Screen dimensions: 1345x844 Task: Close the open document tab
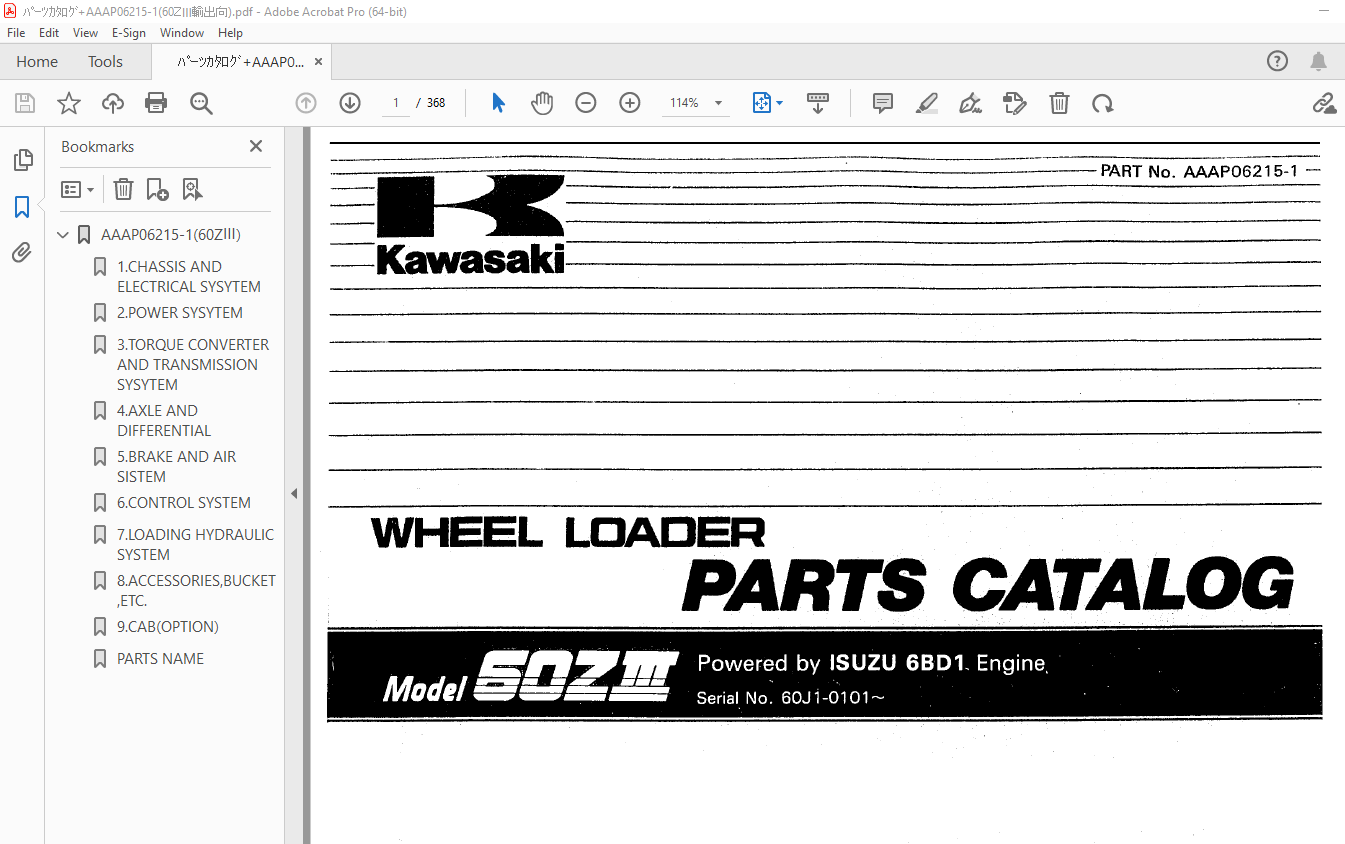point(319,61)
